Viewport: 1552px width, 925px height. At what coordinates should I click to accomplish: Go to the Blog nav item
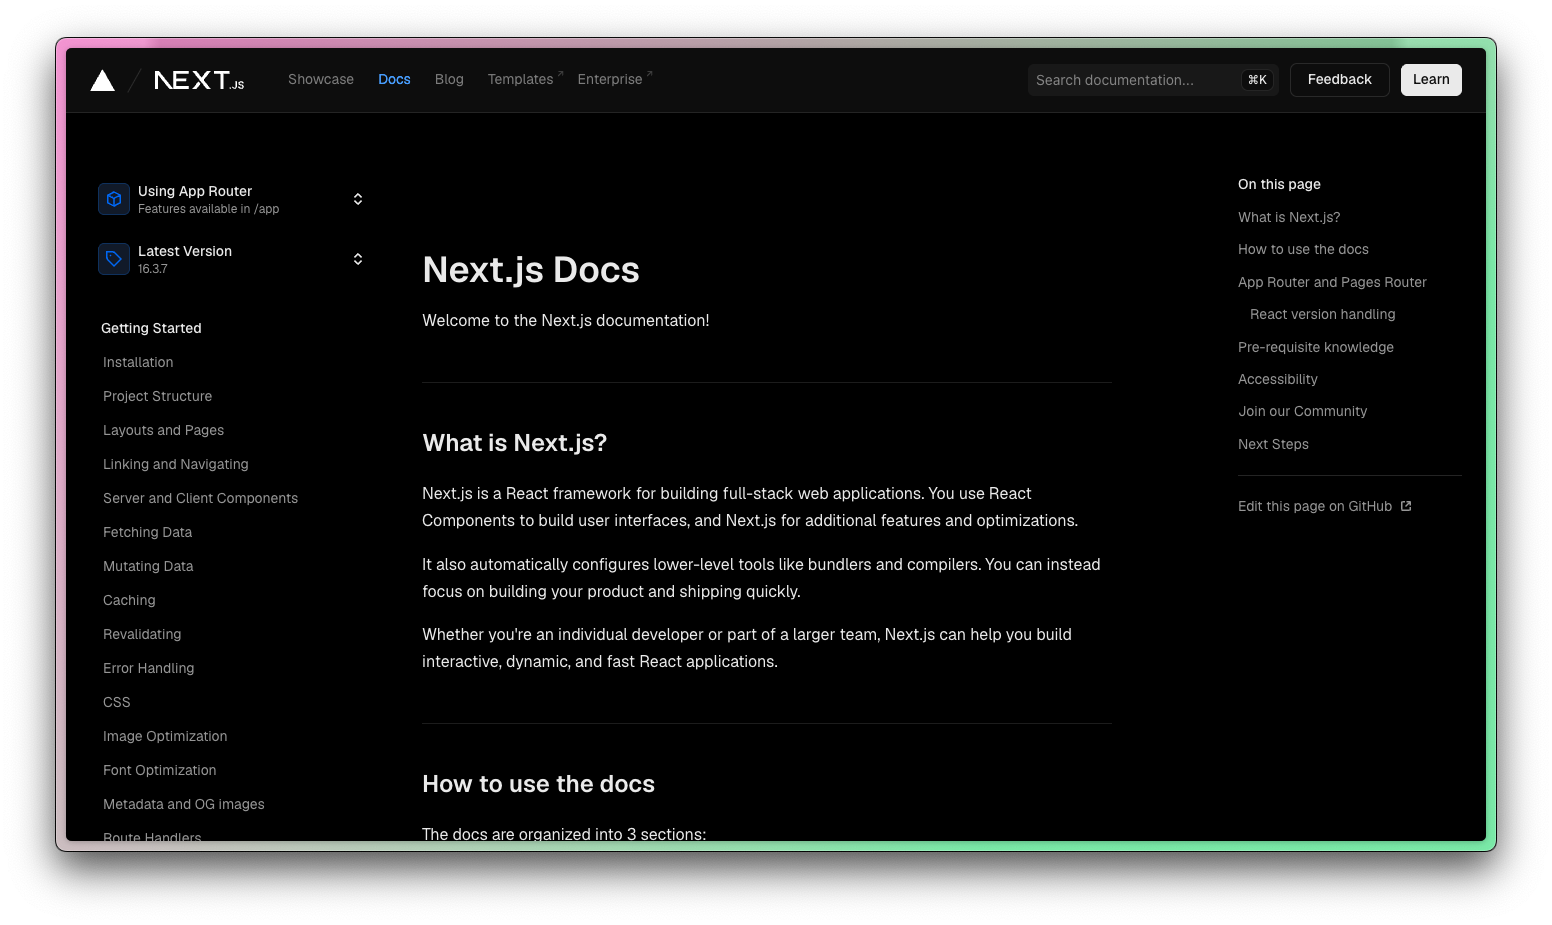tap(449, 79)
